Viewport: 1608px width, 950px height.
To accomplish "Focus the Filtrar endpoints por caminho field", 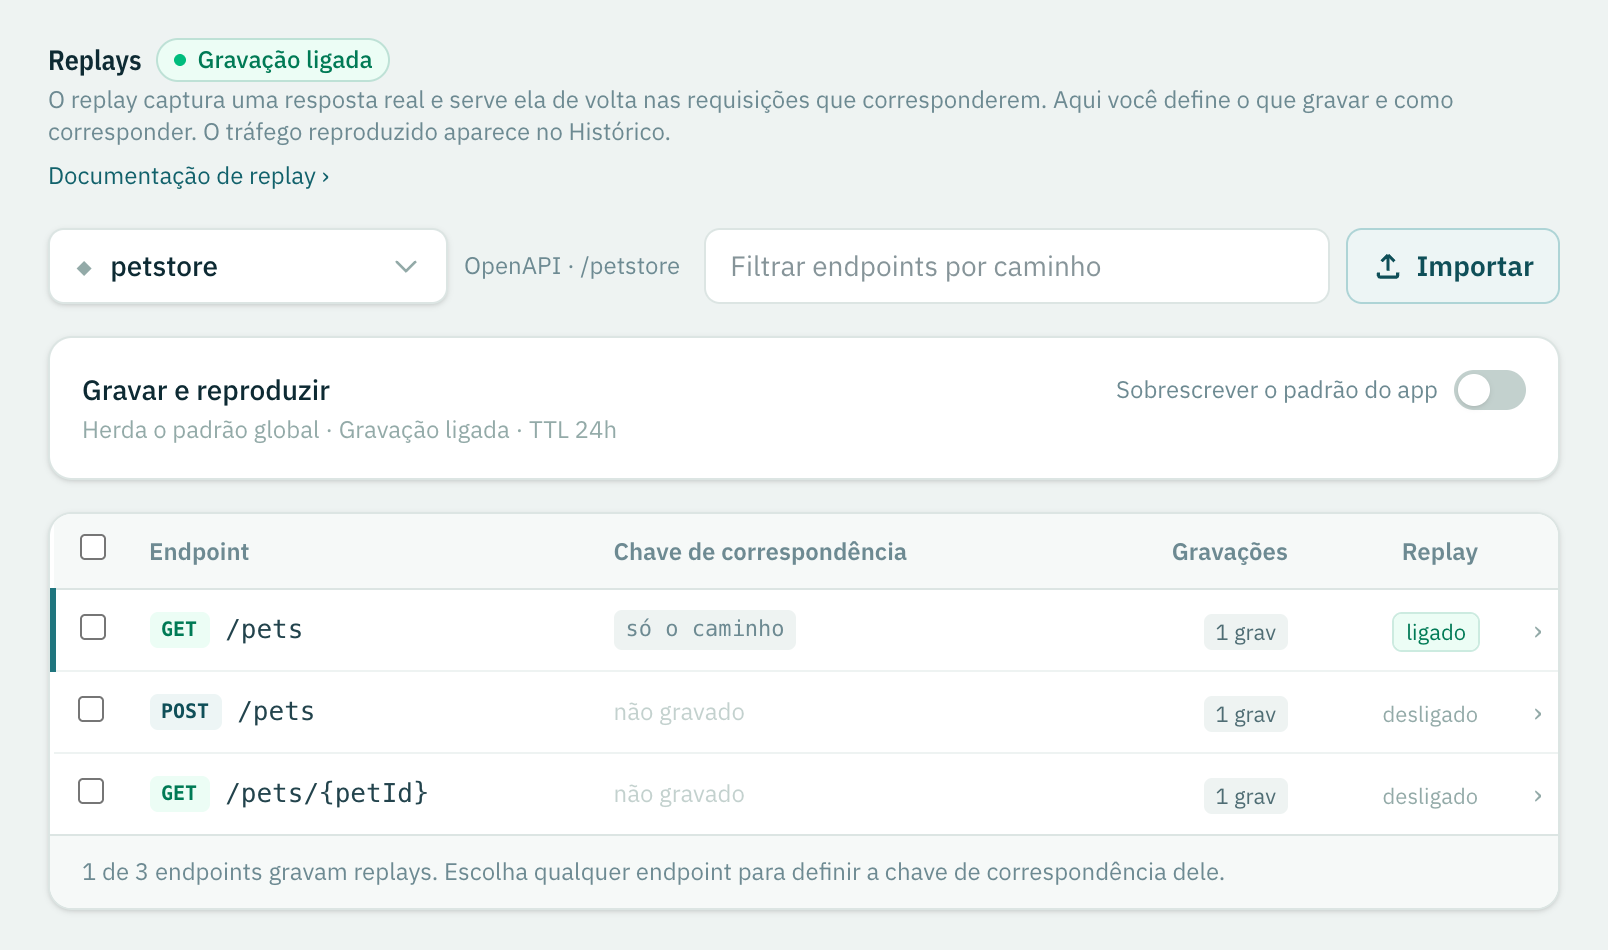I will pos(1017,266).
